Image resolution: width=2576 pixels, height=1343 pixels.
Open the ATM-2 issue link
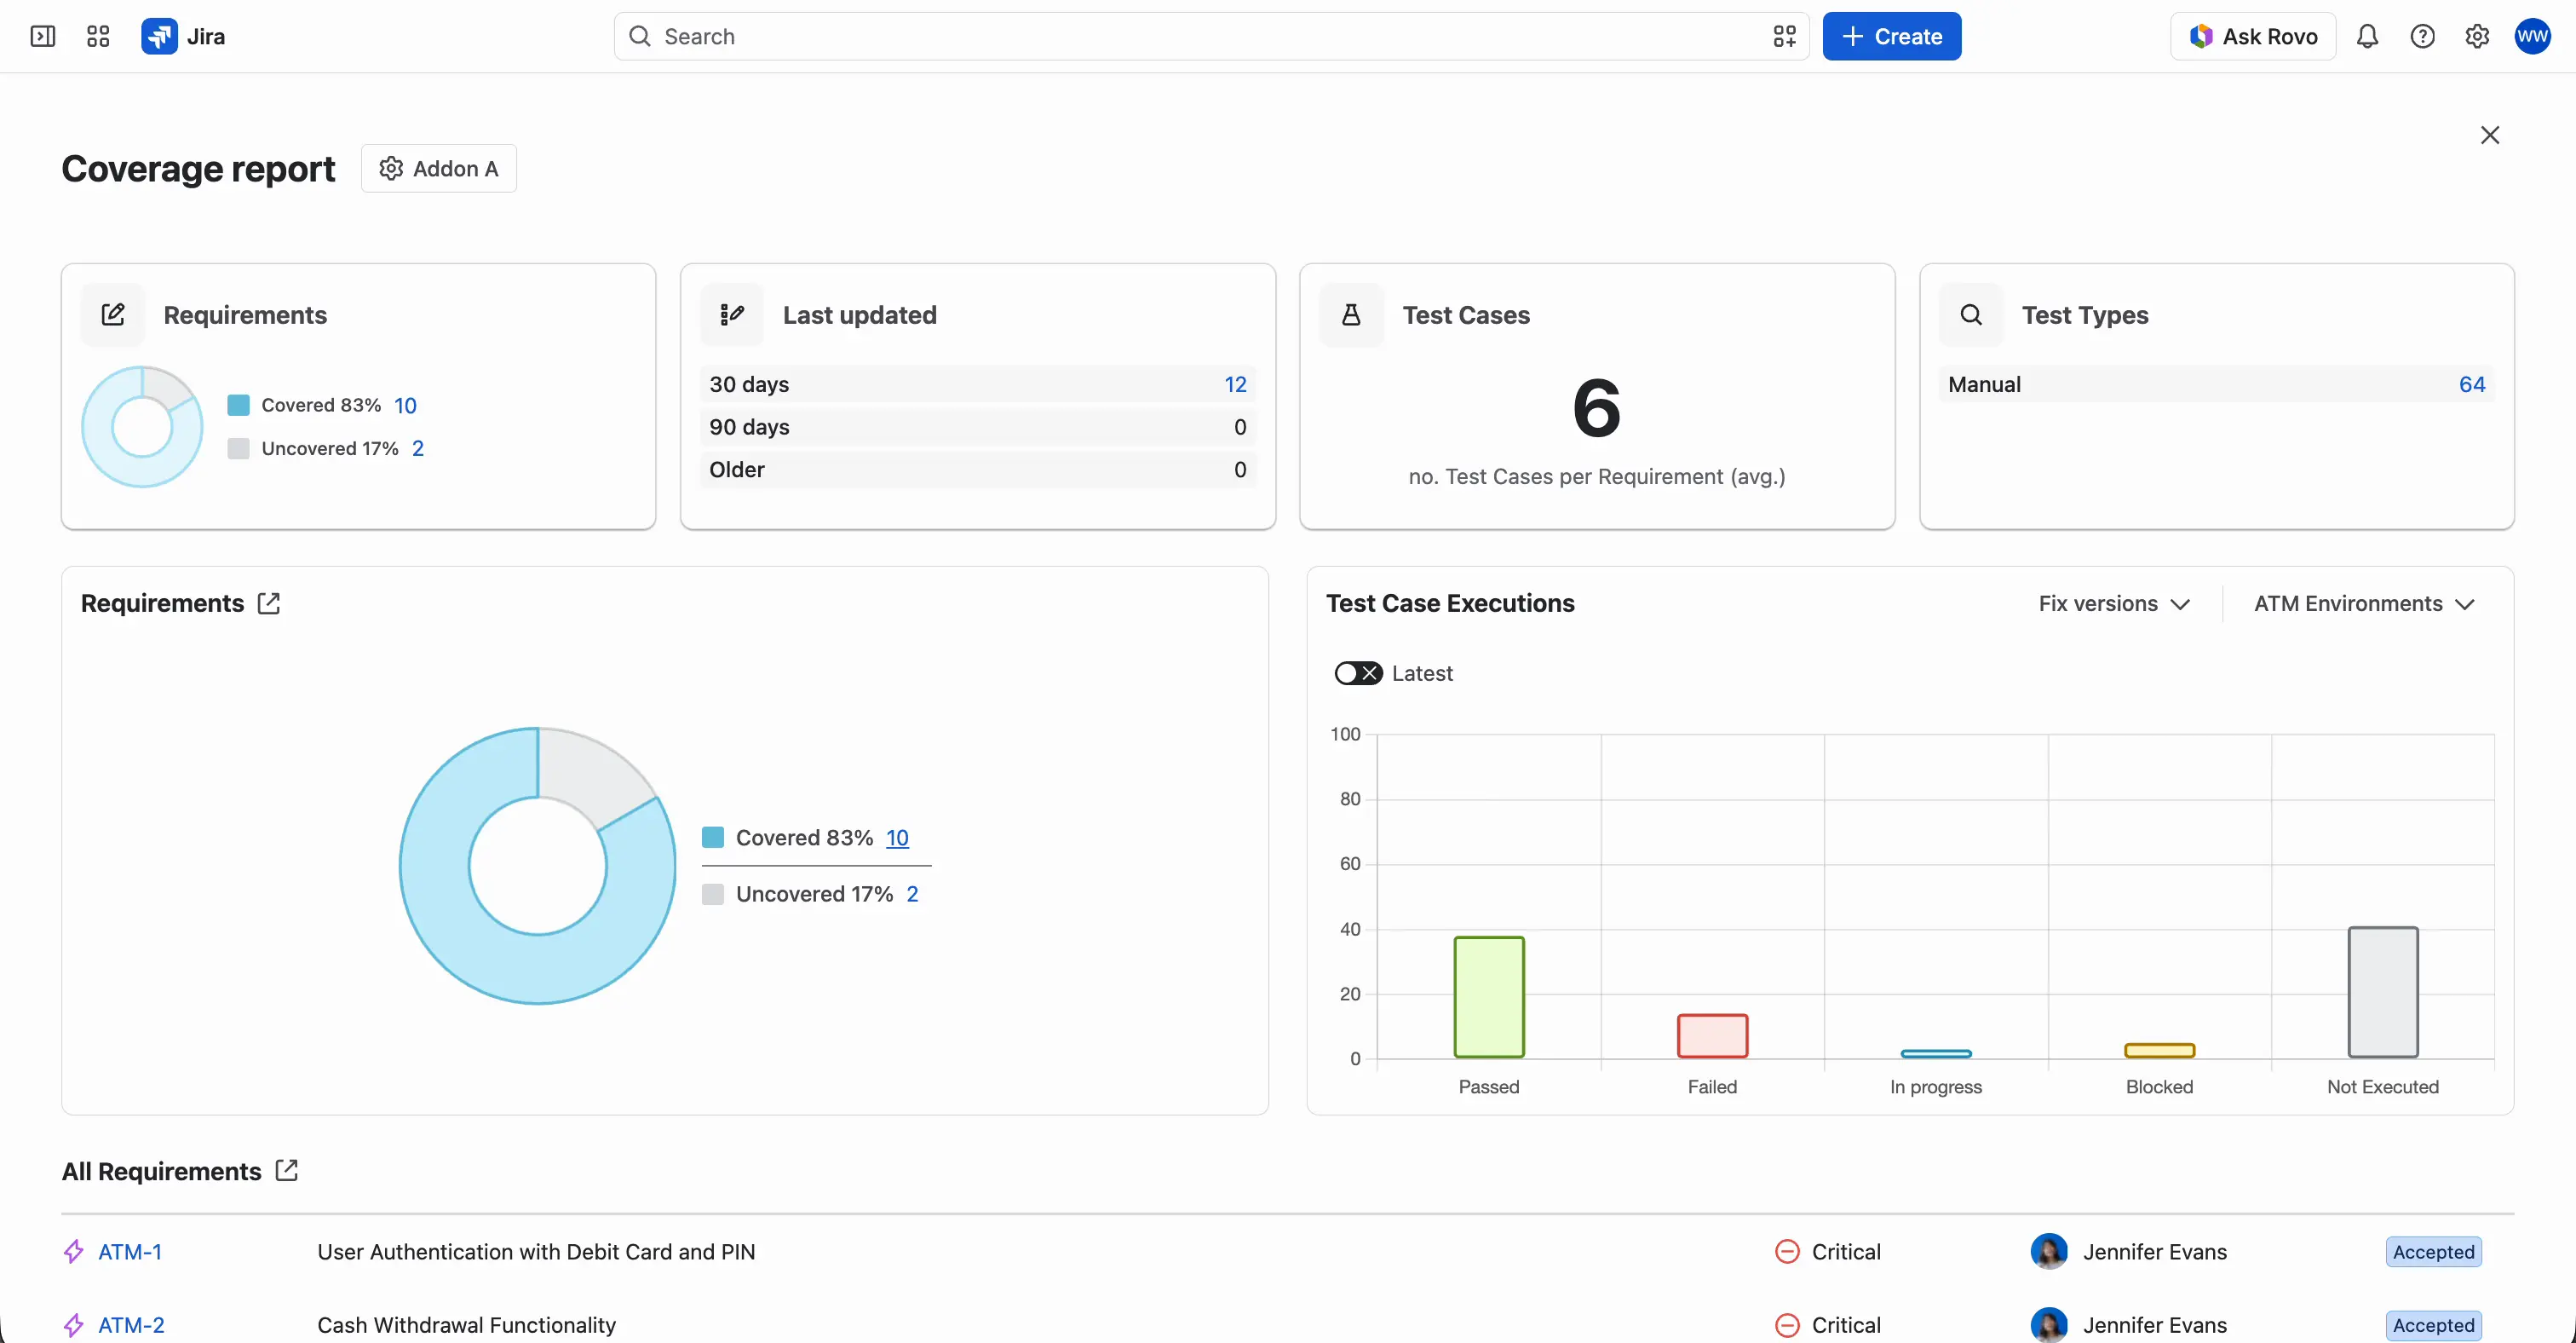click(131, 1325)
